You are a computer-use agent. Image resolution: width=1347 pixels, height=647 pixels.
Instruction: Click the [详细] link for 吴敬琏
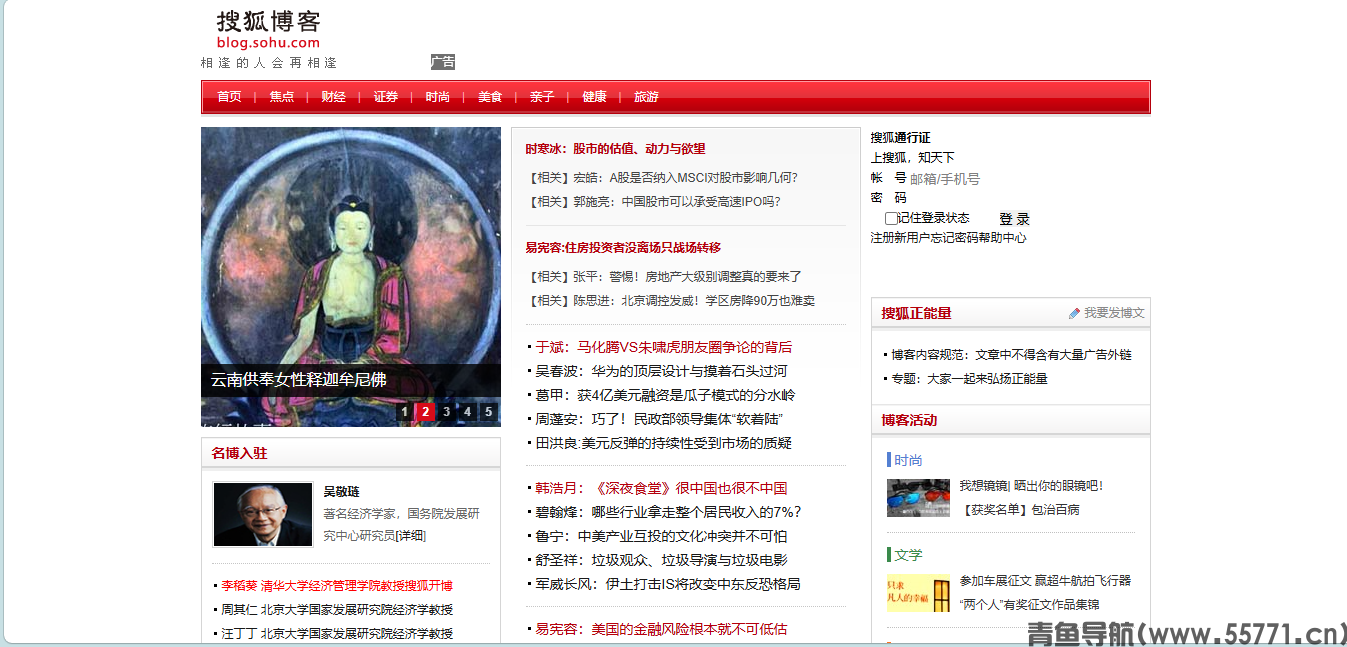(411, 535)
